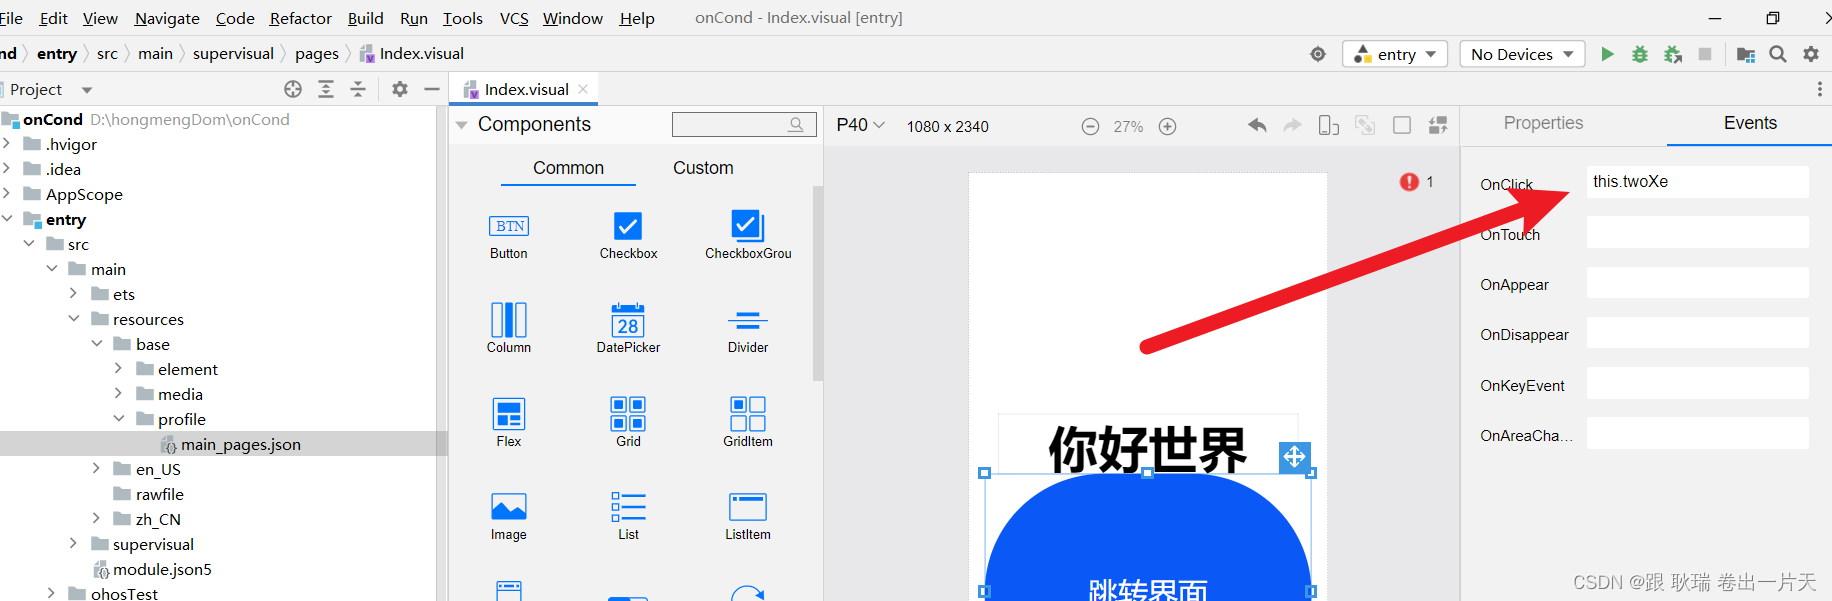1832x601 pixels.
Task: Open the Build menu
Action: tap(365, 18)
